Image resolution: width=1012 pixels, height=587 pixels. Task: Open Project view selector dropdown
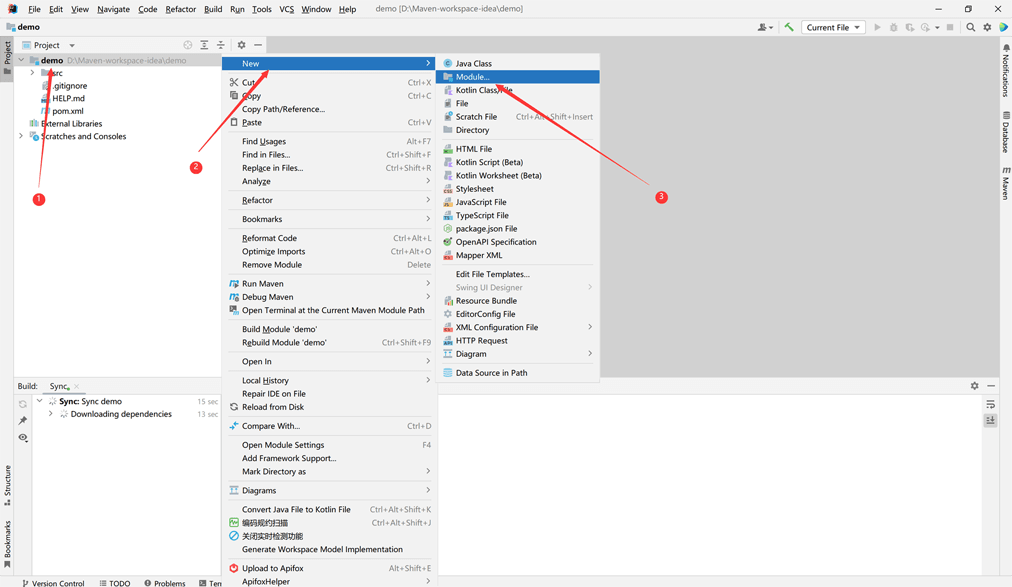[x=48, y=45]
